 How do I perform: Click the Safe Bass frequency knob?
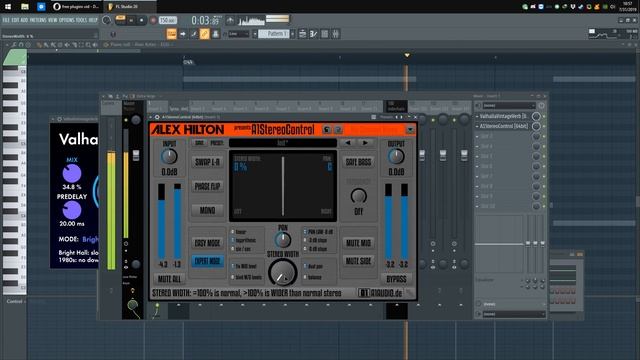358,196
